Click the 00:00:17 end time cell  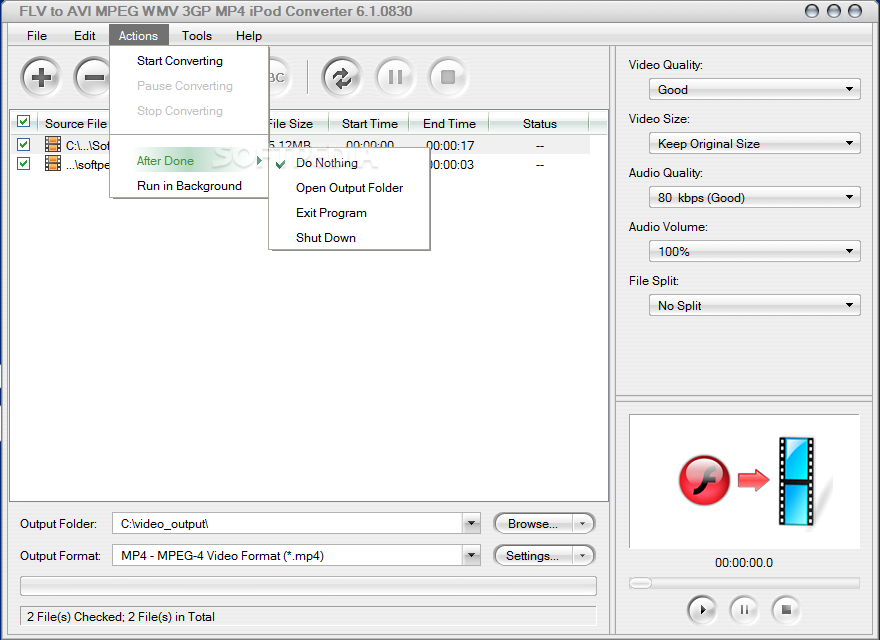pyautogui.click(x=450, y=145)
